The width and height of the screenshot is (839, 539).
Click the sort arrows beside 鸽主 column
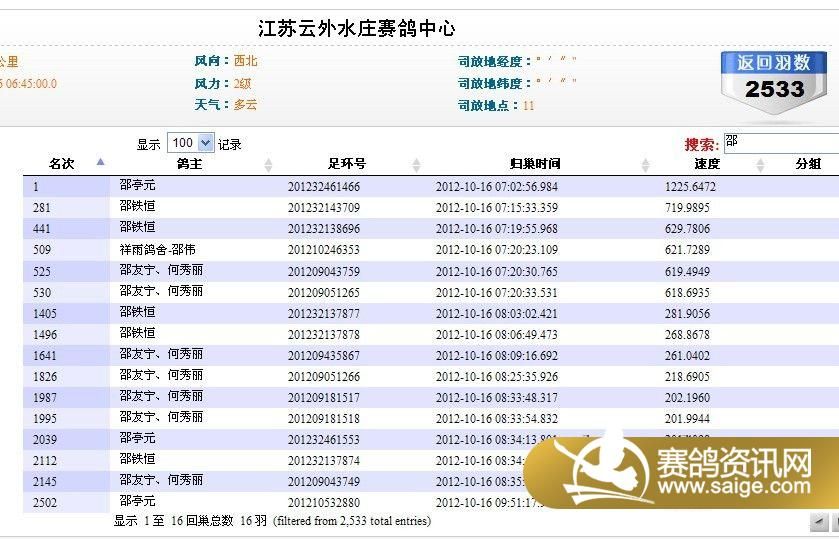pyautogui.click(x=268, y=164)
